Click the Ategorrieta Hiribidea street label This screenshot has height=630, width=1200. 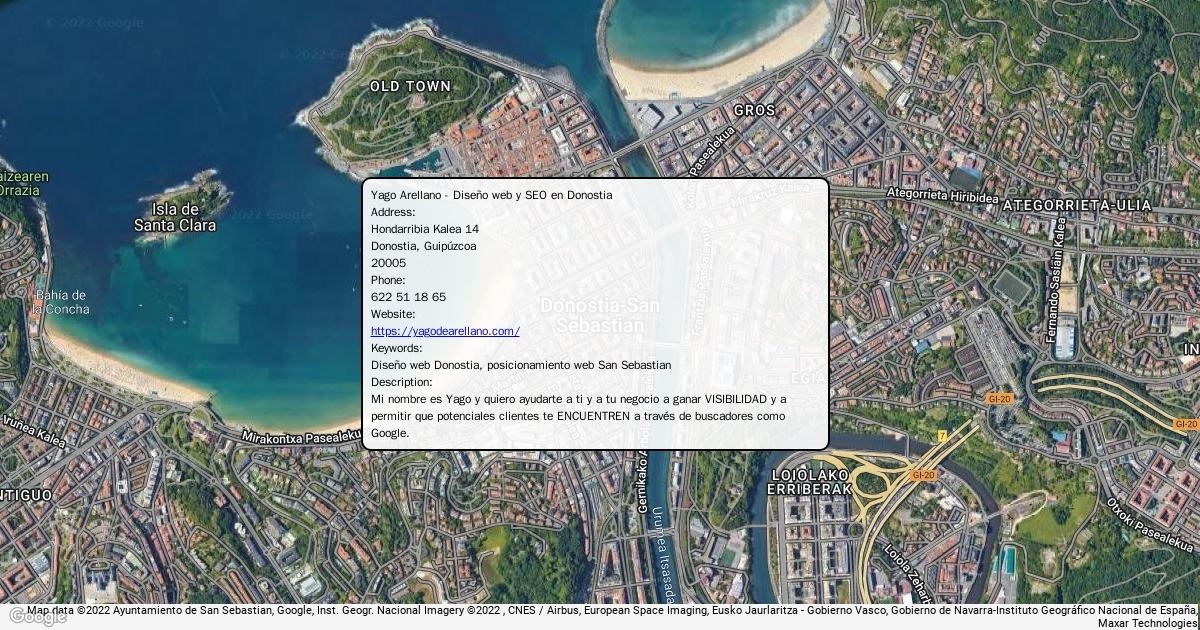(x=943, y=197)
